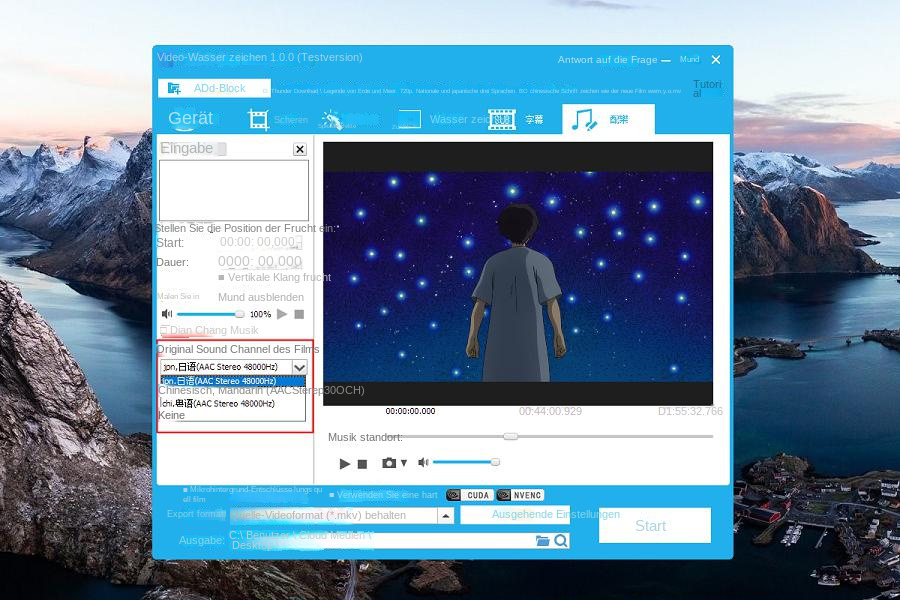Select highlighted jpn 日语 option in list
Image resolution: width=900 pixels, height=600 pixels.
pyautogui.click(x=232, y=381)
